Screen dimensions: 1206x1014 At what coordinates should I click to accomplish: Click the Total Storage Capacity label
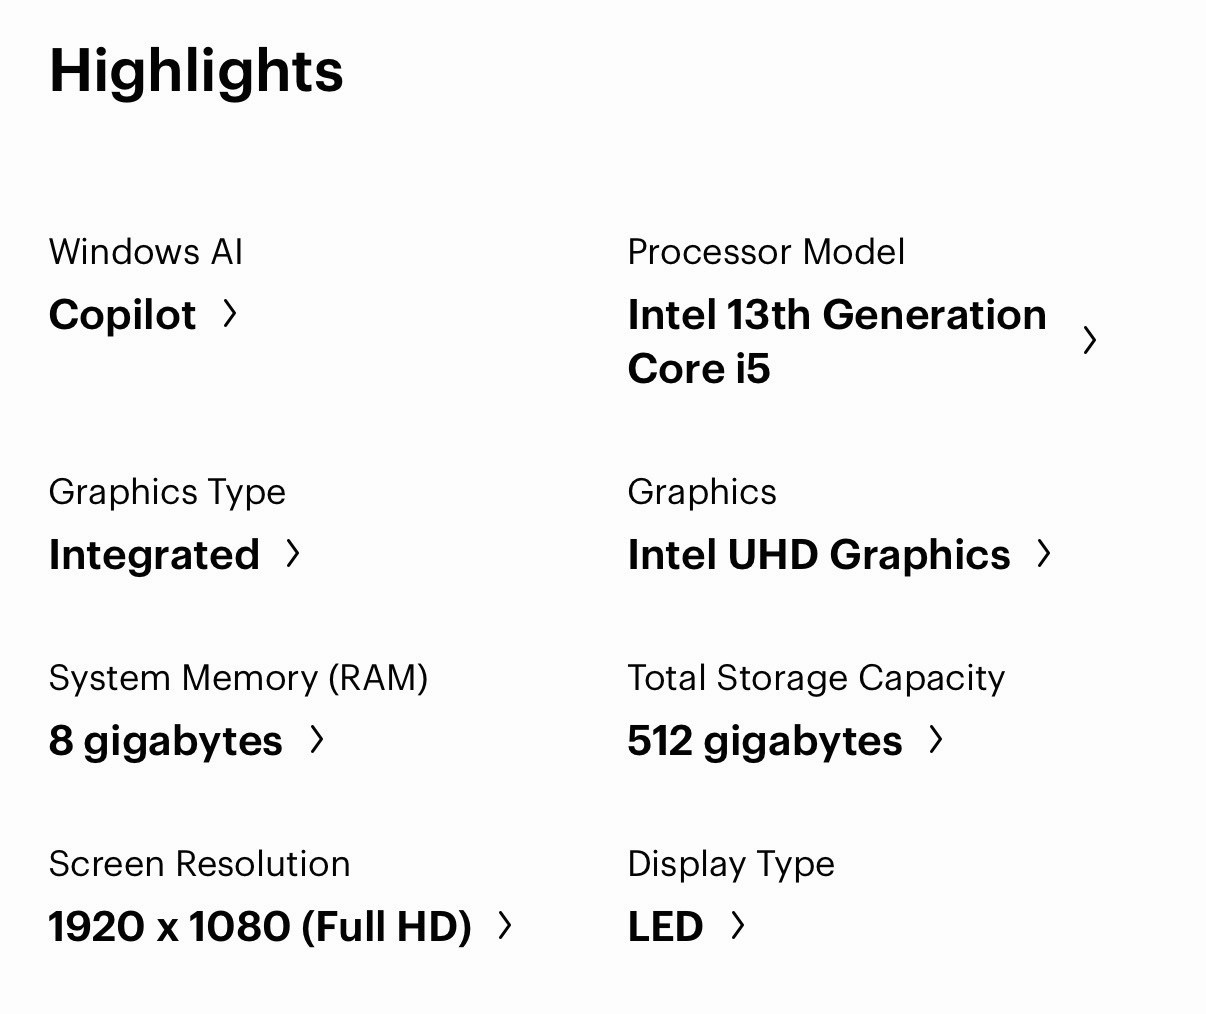(x=816, y=678)
